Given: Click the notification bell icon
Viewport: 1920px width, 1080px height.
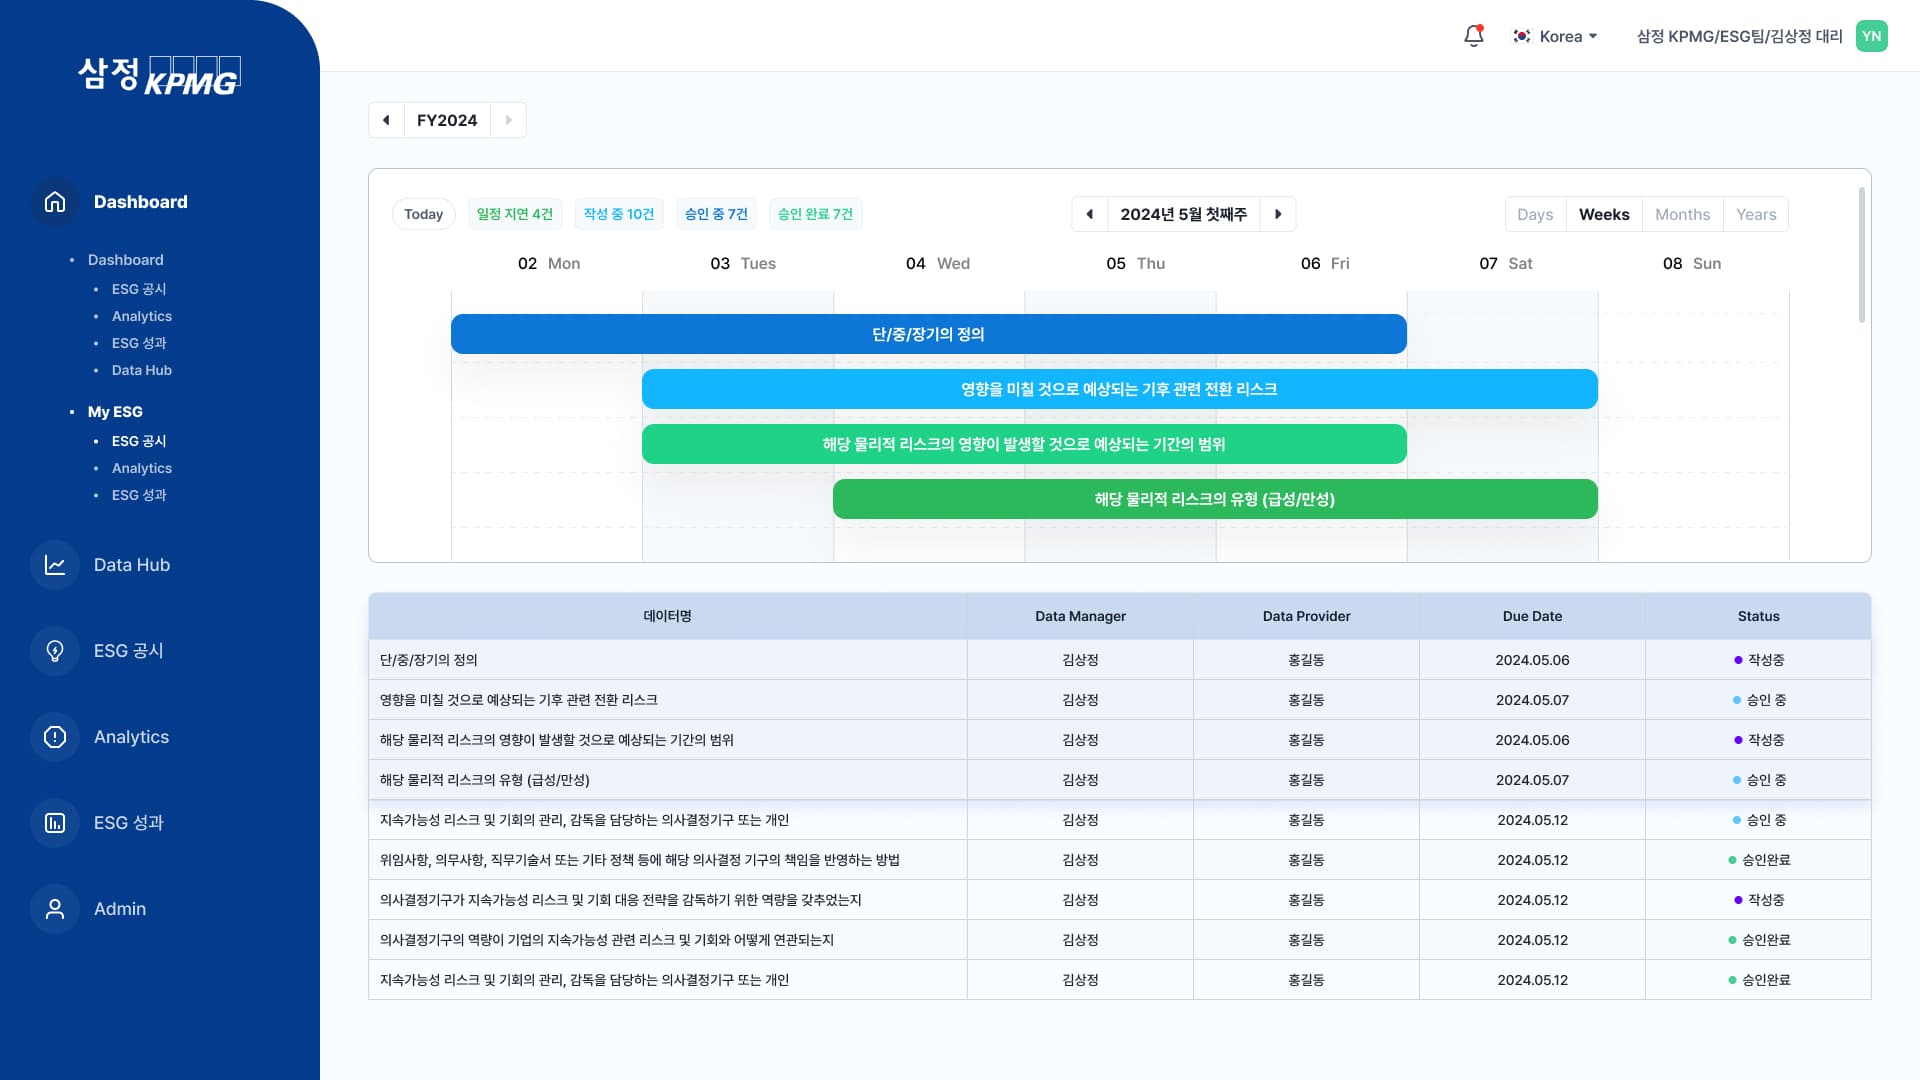Looking at the screenshot, I should coord(1473,36).
